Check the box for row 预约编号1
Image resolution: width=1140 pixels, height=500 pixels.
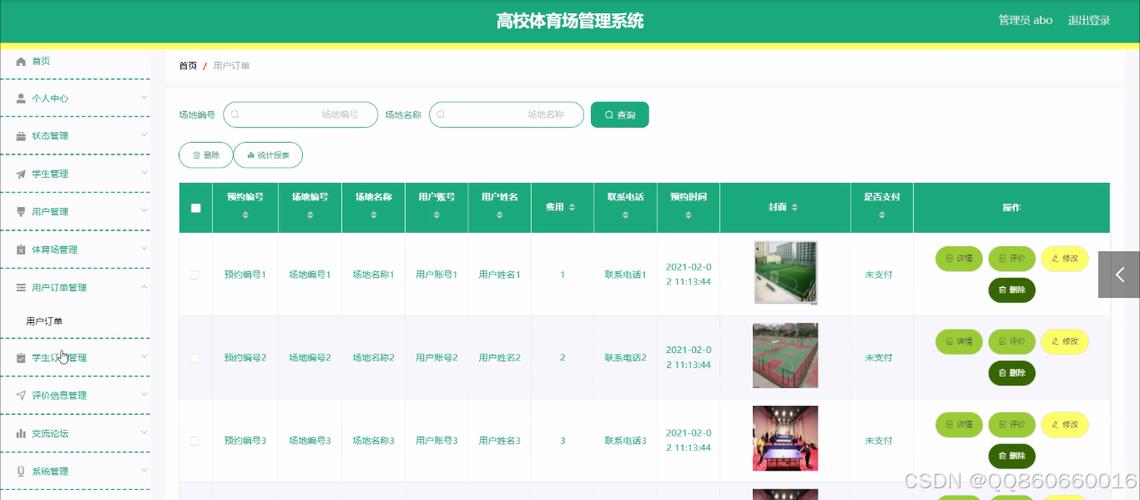point(194,275)
